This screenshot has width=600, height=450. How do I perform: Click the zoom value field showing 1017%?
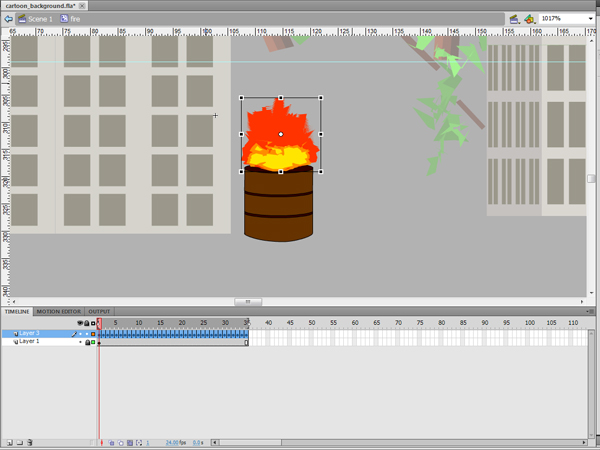click(562, 18)
